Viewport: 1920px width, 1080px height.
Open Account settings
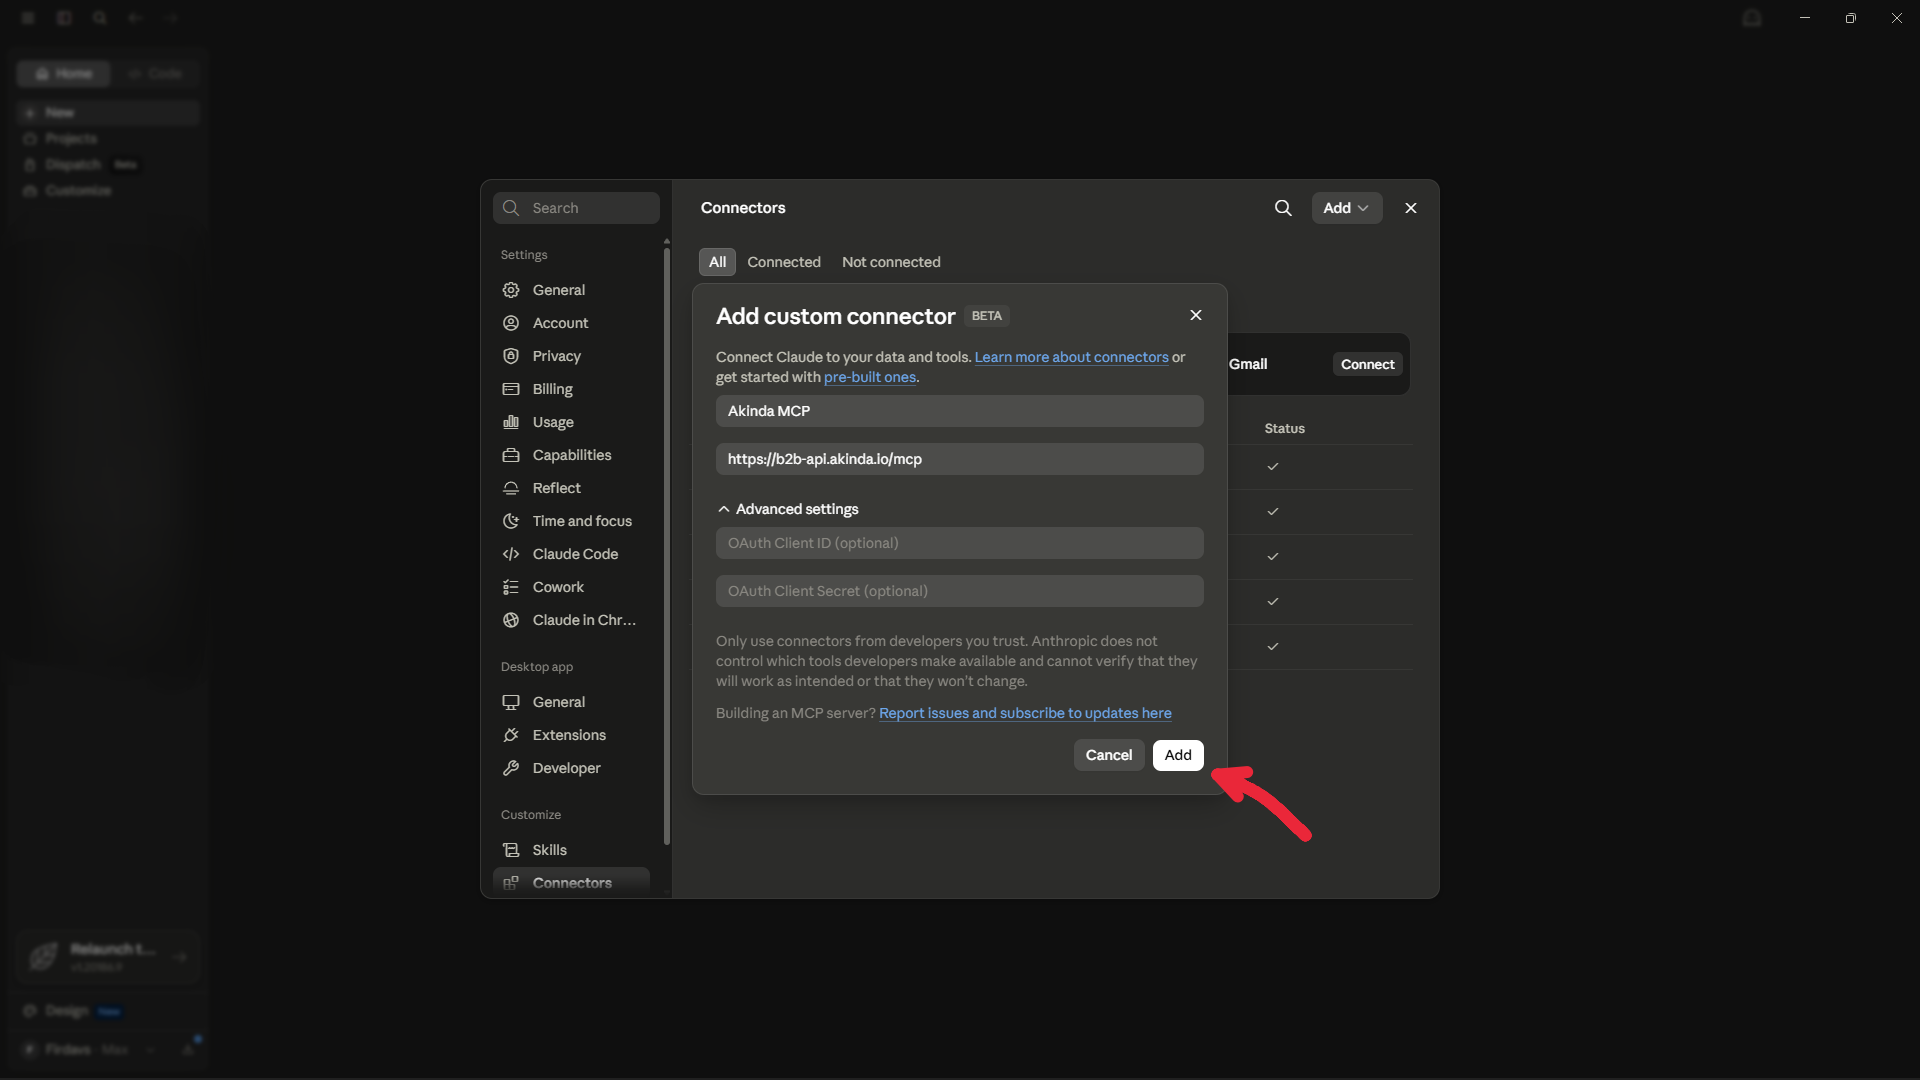click(571, 323)
